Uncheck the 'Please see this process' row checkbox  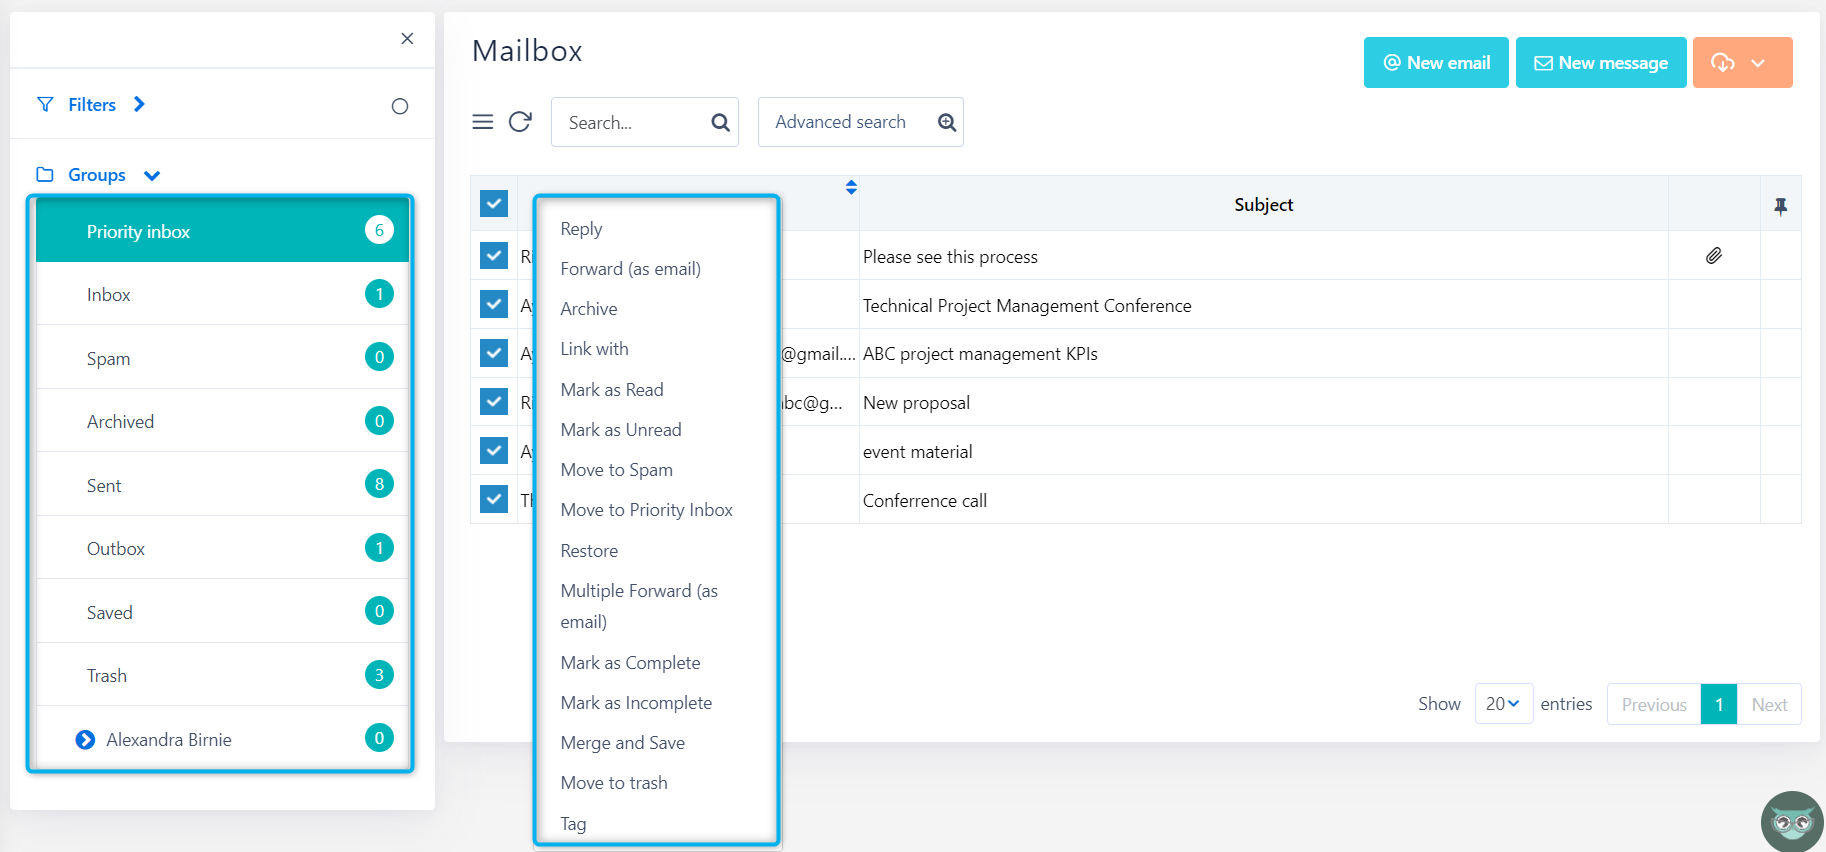tap(494, 255)
